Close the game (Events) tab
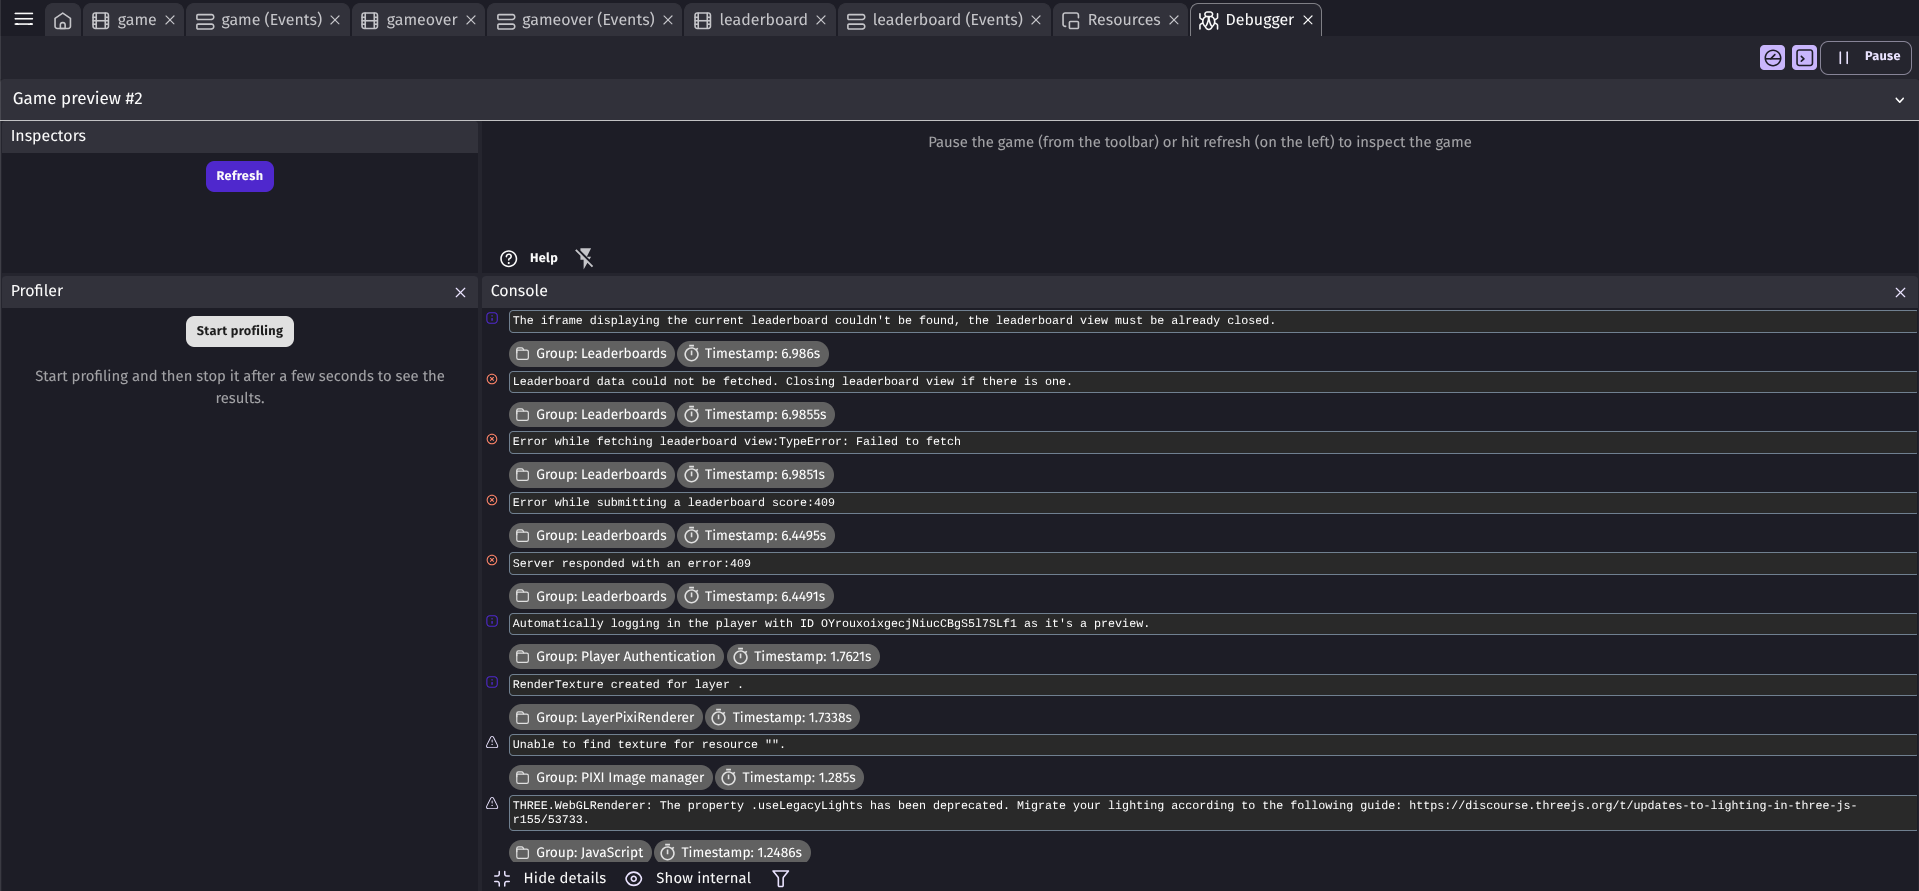Viewport: 1919px width, 891px height. 335,20
